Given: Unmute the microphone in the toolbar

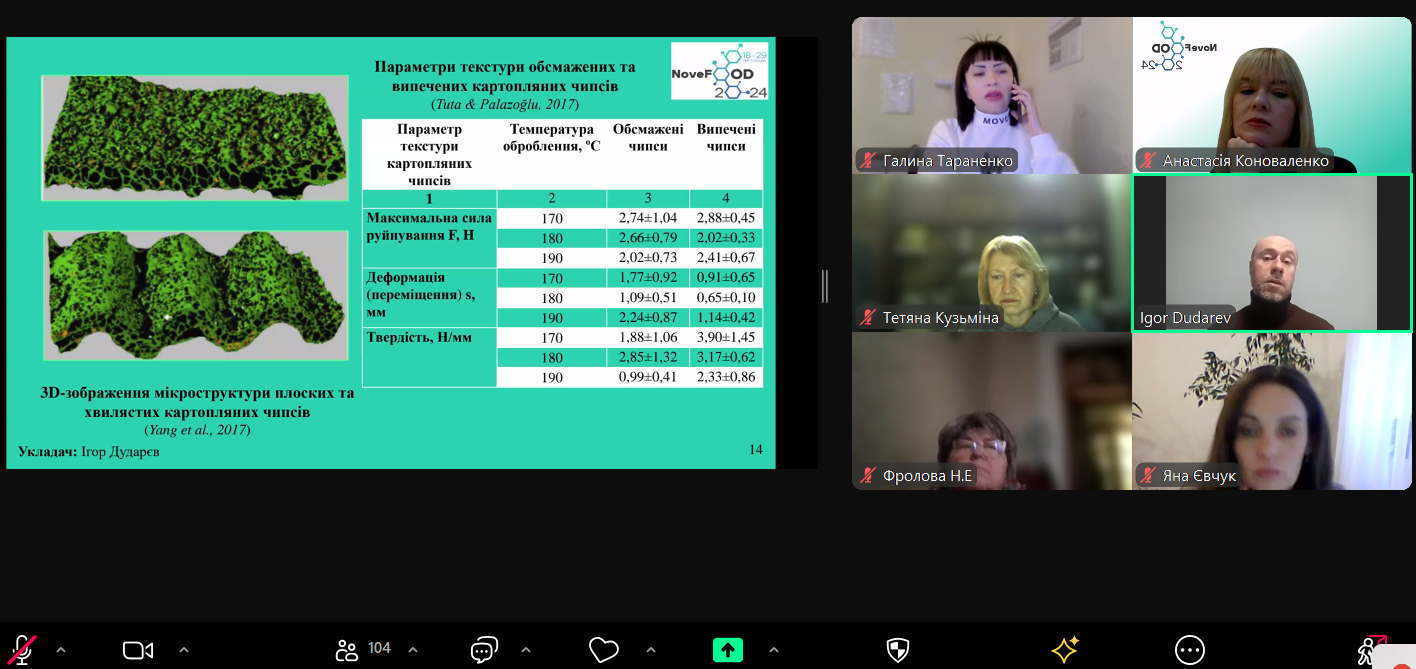Looking at the screenshot, I should 22,650.
